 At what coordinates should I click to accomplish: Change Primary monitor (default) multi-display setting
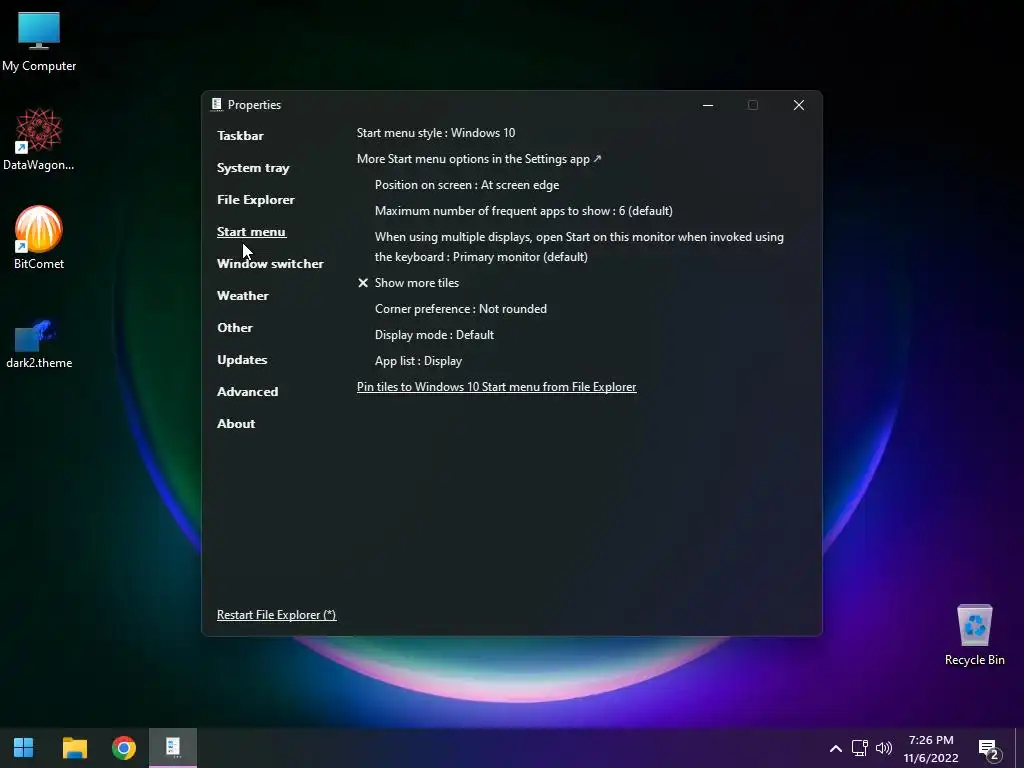579,247
